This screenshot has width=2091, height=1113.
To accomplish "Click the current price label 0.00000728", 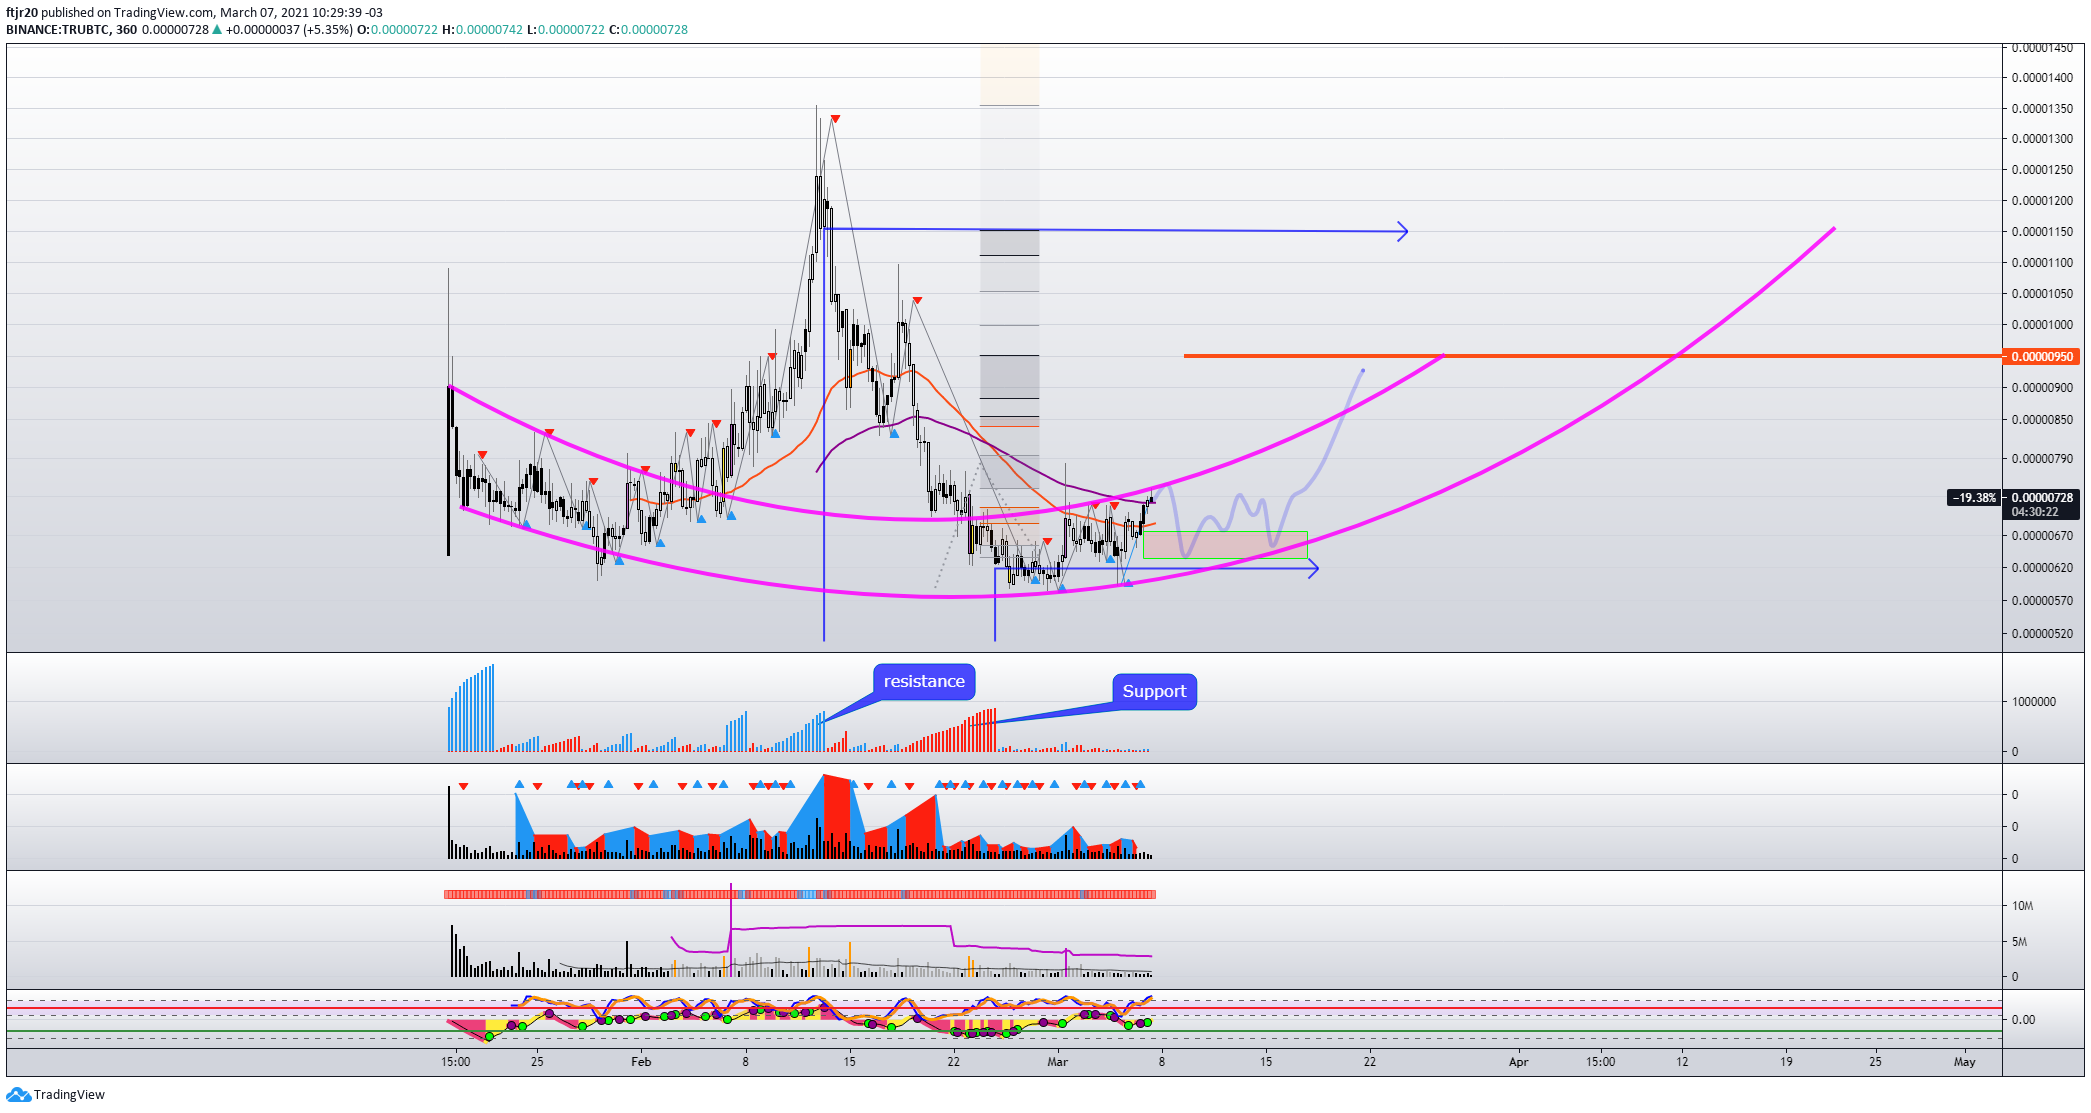I will pos(2041,497).
